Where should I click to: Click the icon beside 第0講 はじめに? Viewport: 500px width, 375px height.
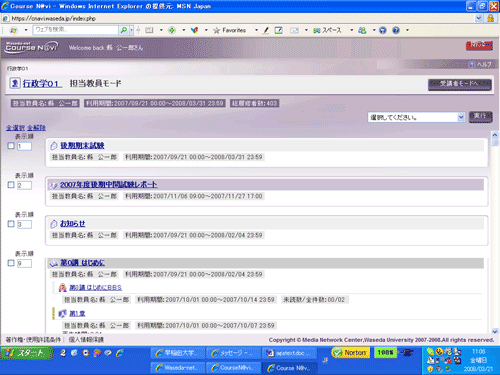point(54,263)
